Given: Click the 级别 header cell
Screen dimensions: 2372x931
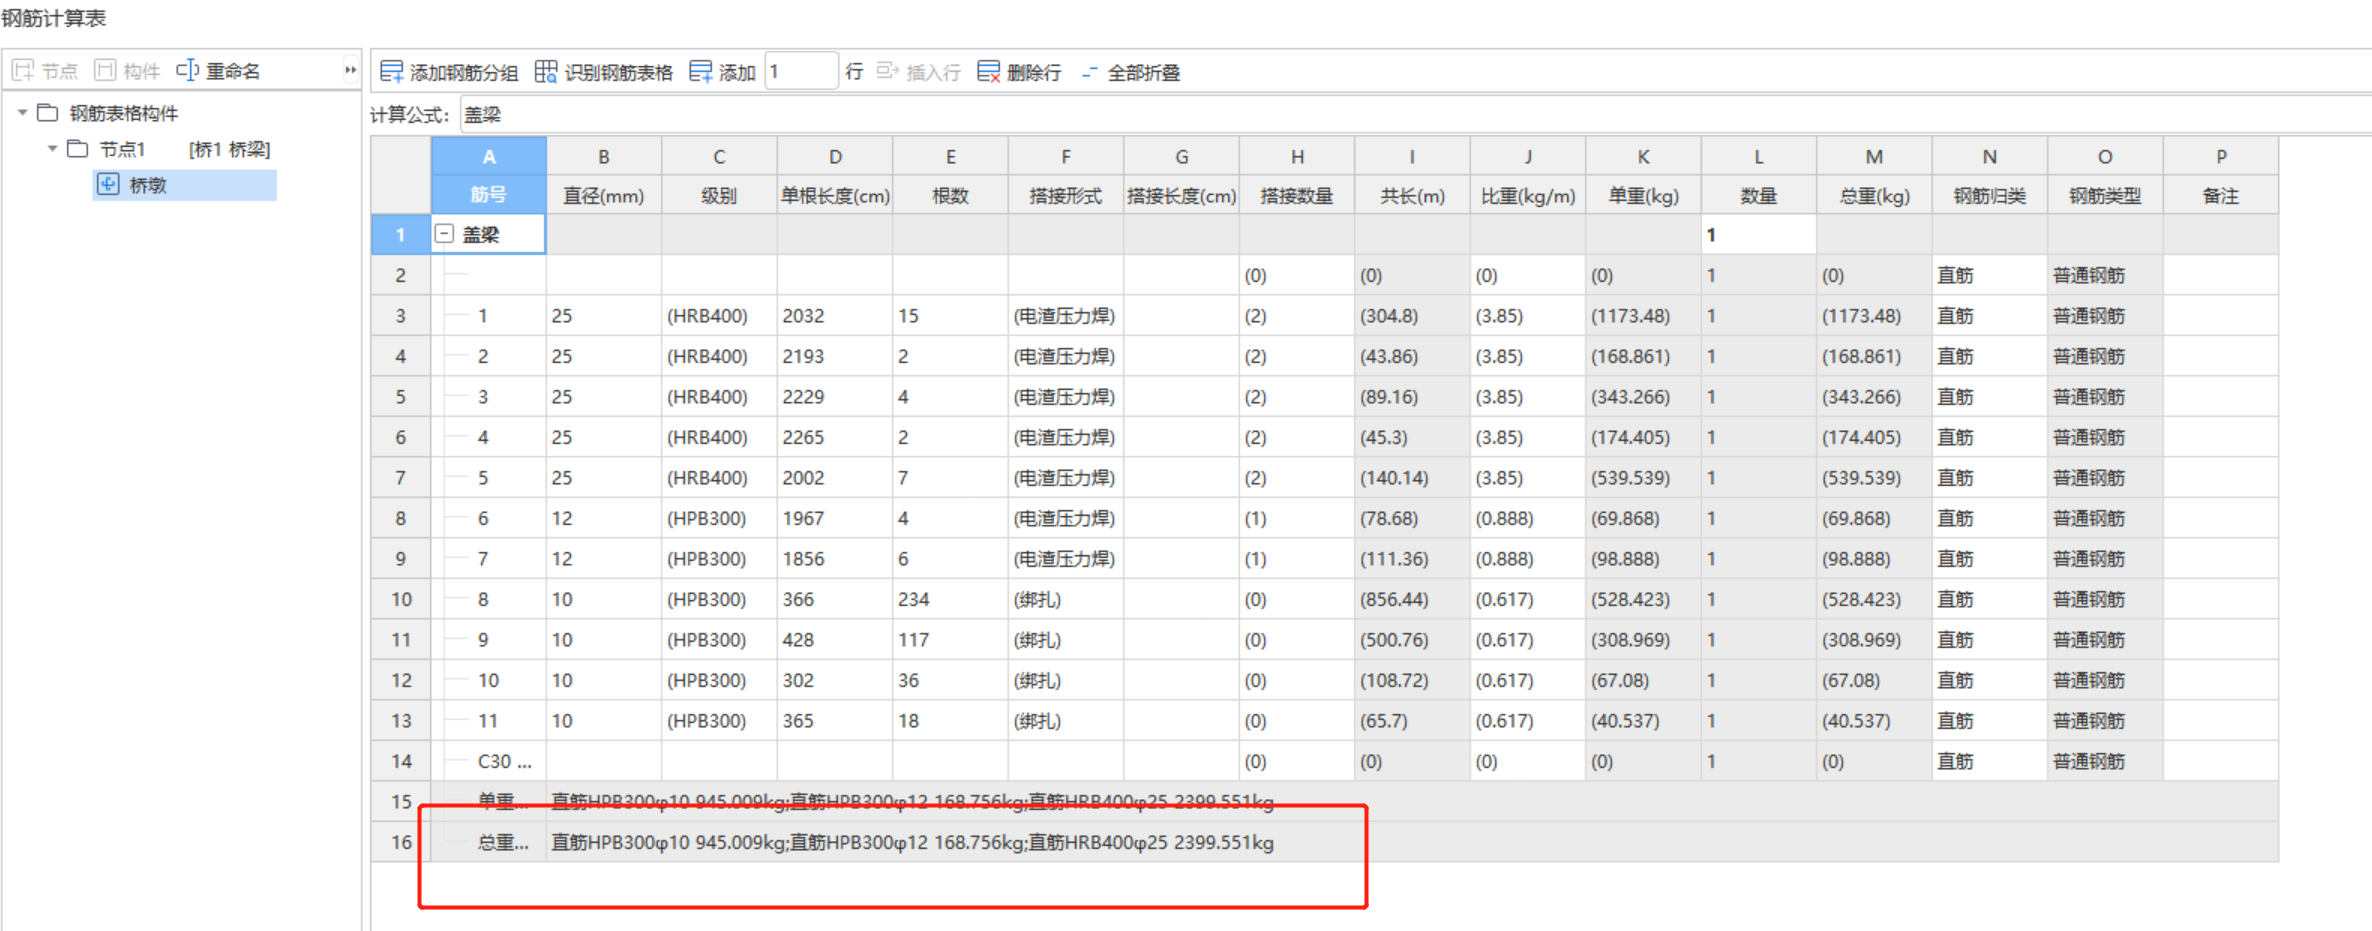Looking at the screenshot, I should (719, 196).
